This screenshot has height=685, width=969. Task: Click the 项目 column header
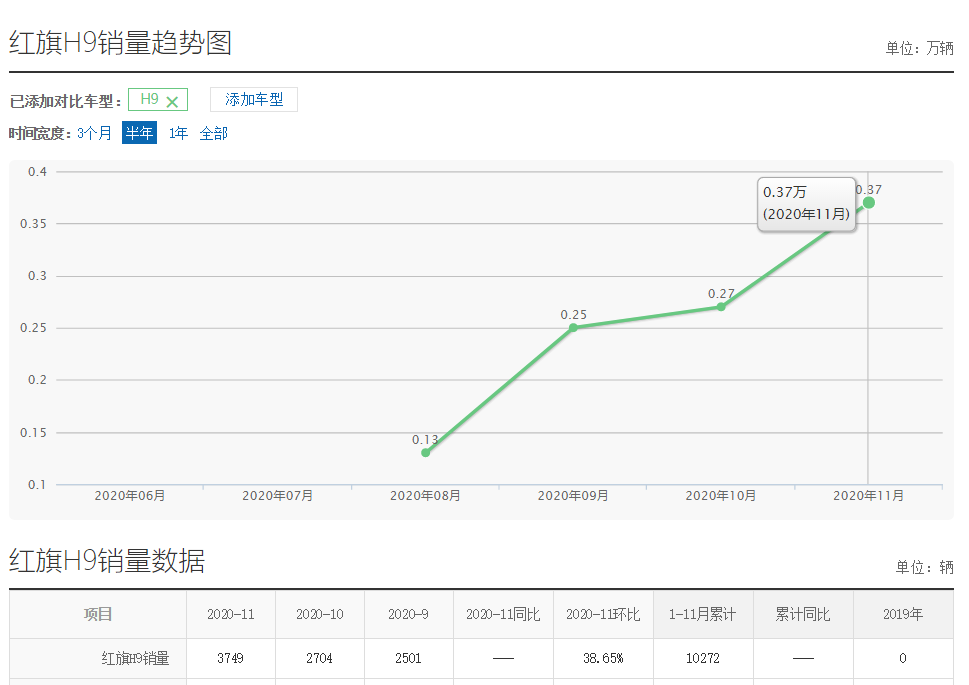pyautogui.click(x=98, y=614)
